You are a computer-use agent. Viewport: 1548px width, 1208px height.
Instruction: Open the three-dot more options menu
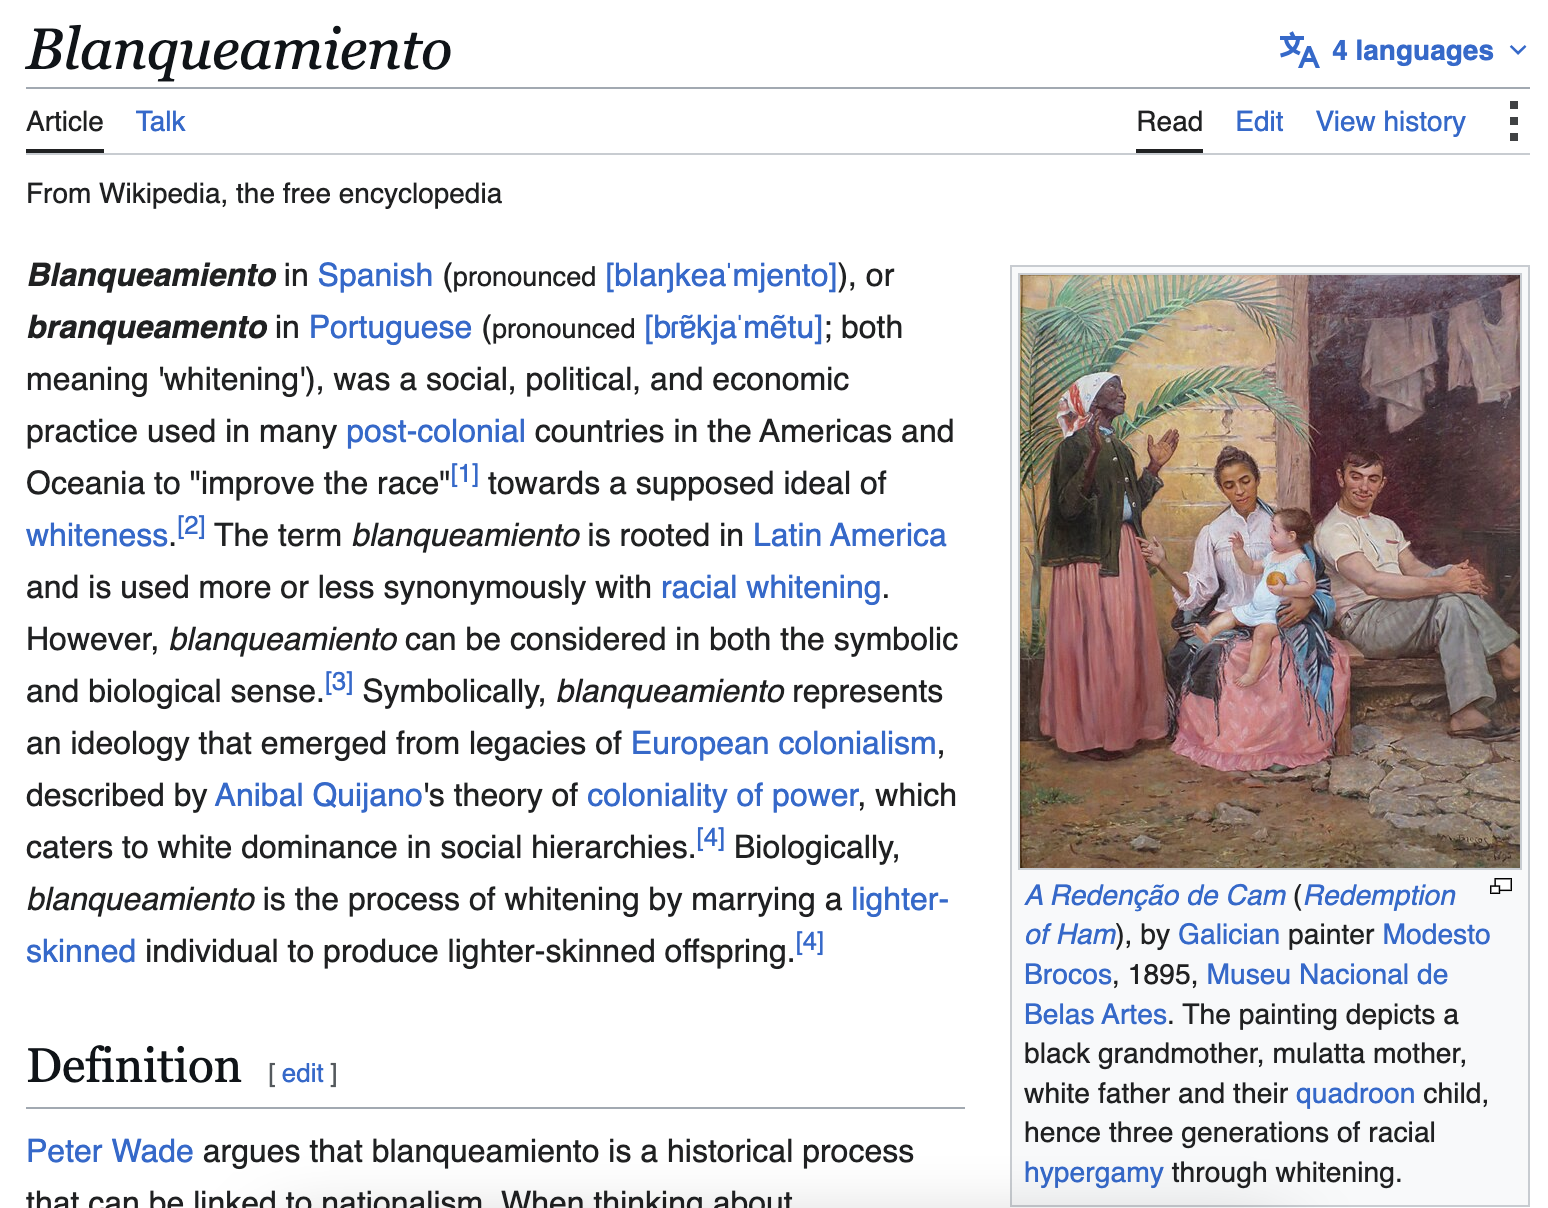(1514, 121)
